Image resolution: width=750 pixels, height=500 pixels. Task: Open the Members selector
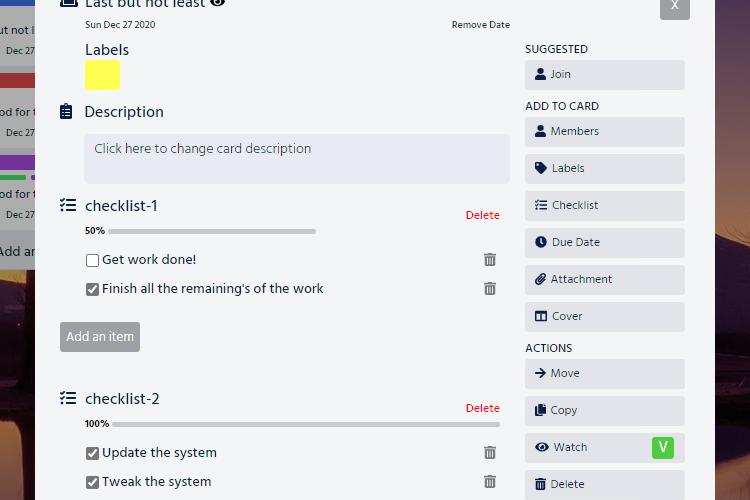604,131
